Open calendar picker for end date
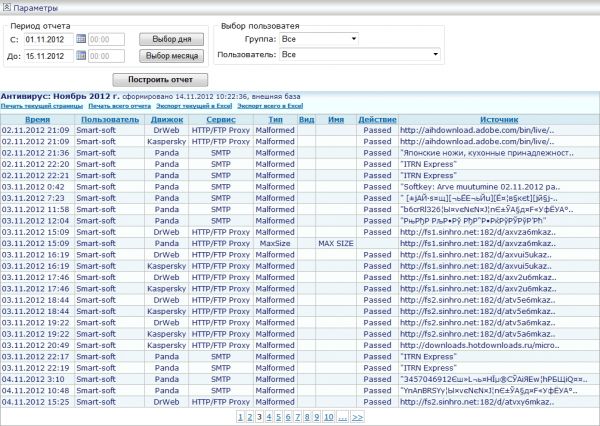Viewport: 600px width, 426px height. click(81, 56)
